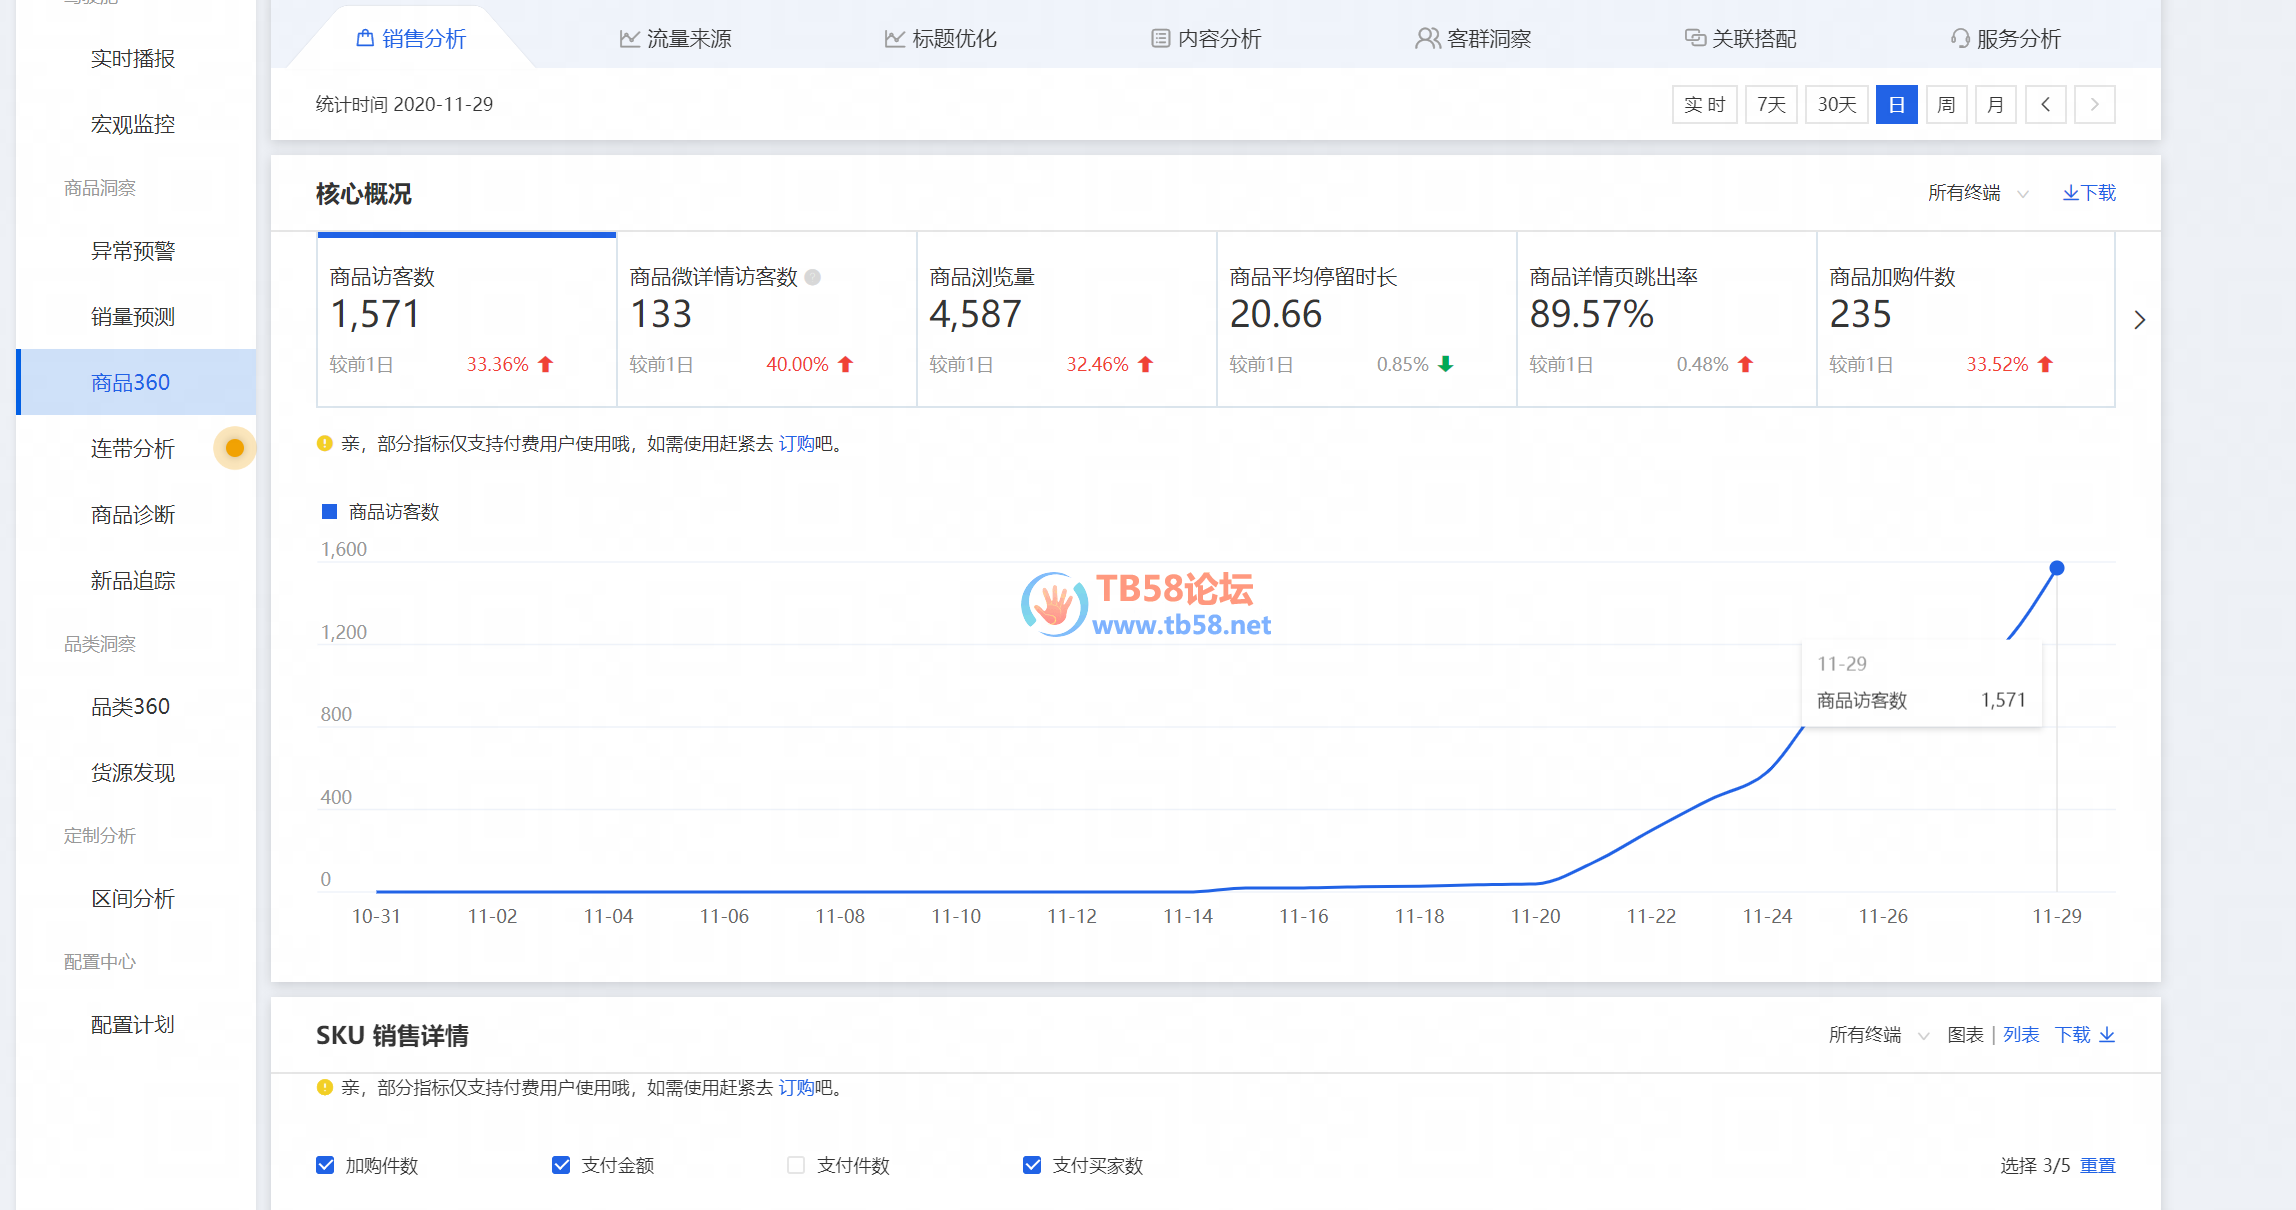Click the 服务分析 headset icon tab
The width and height of the screenshot is (2296, 1210).
click(x=1959, y=39)
